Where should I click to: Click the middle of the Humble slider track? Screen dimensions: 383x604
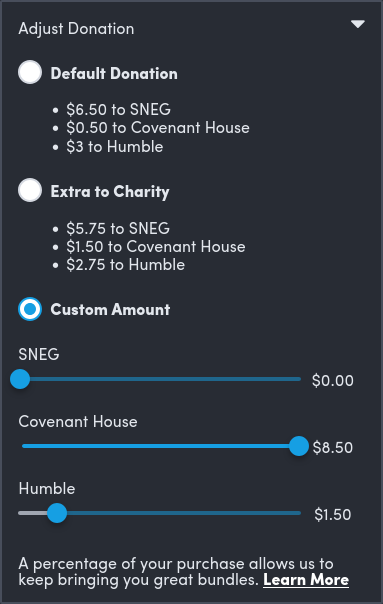coord(160,513)
